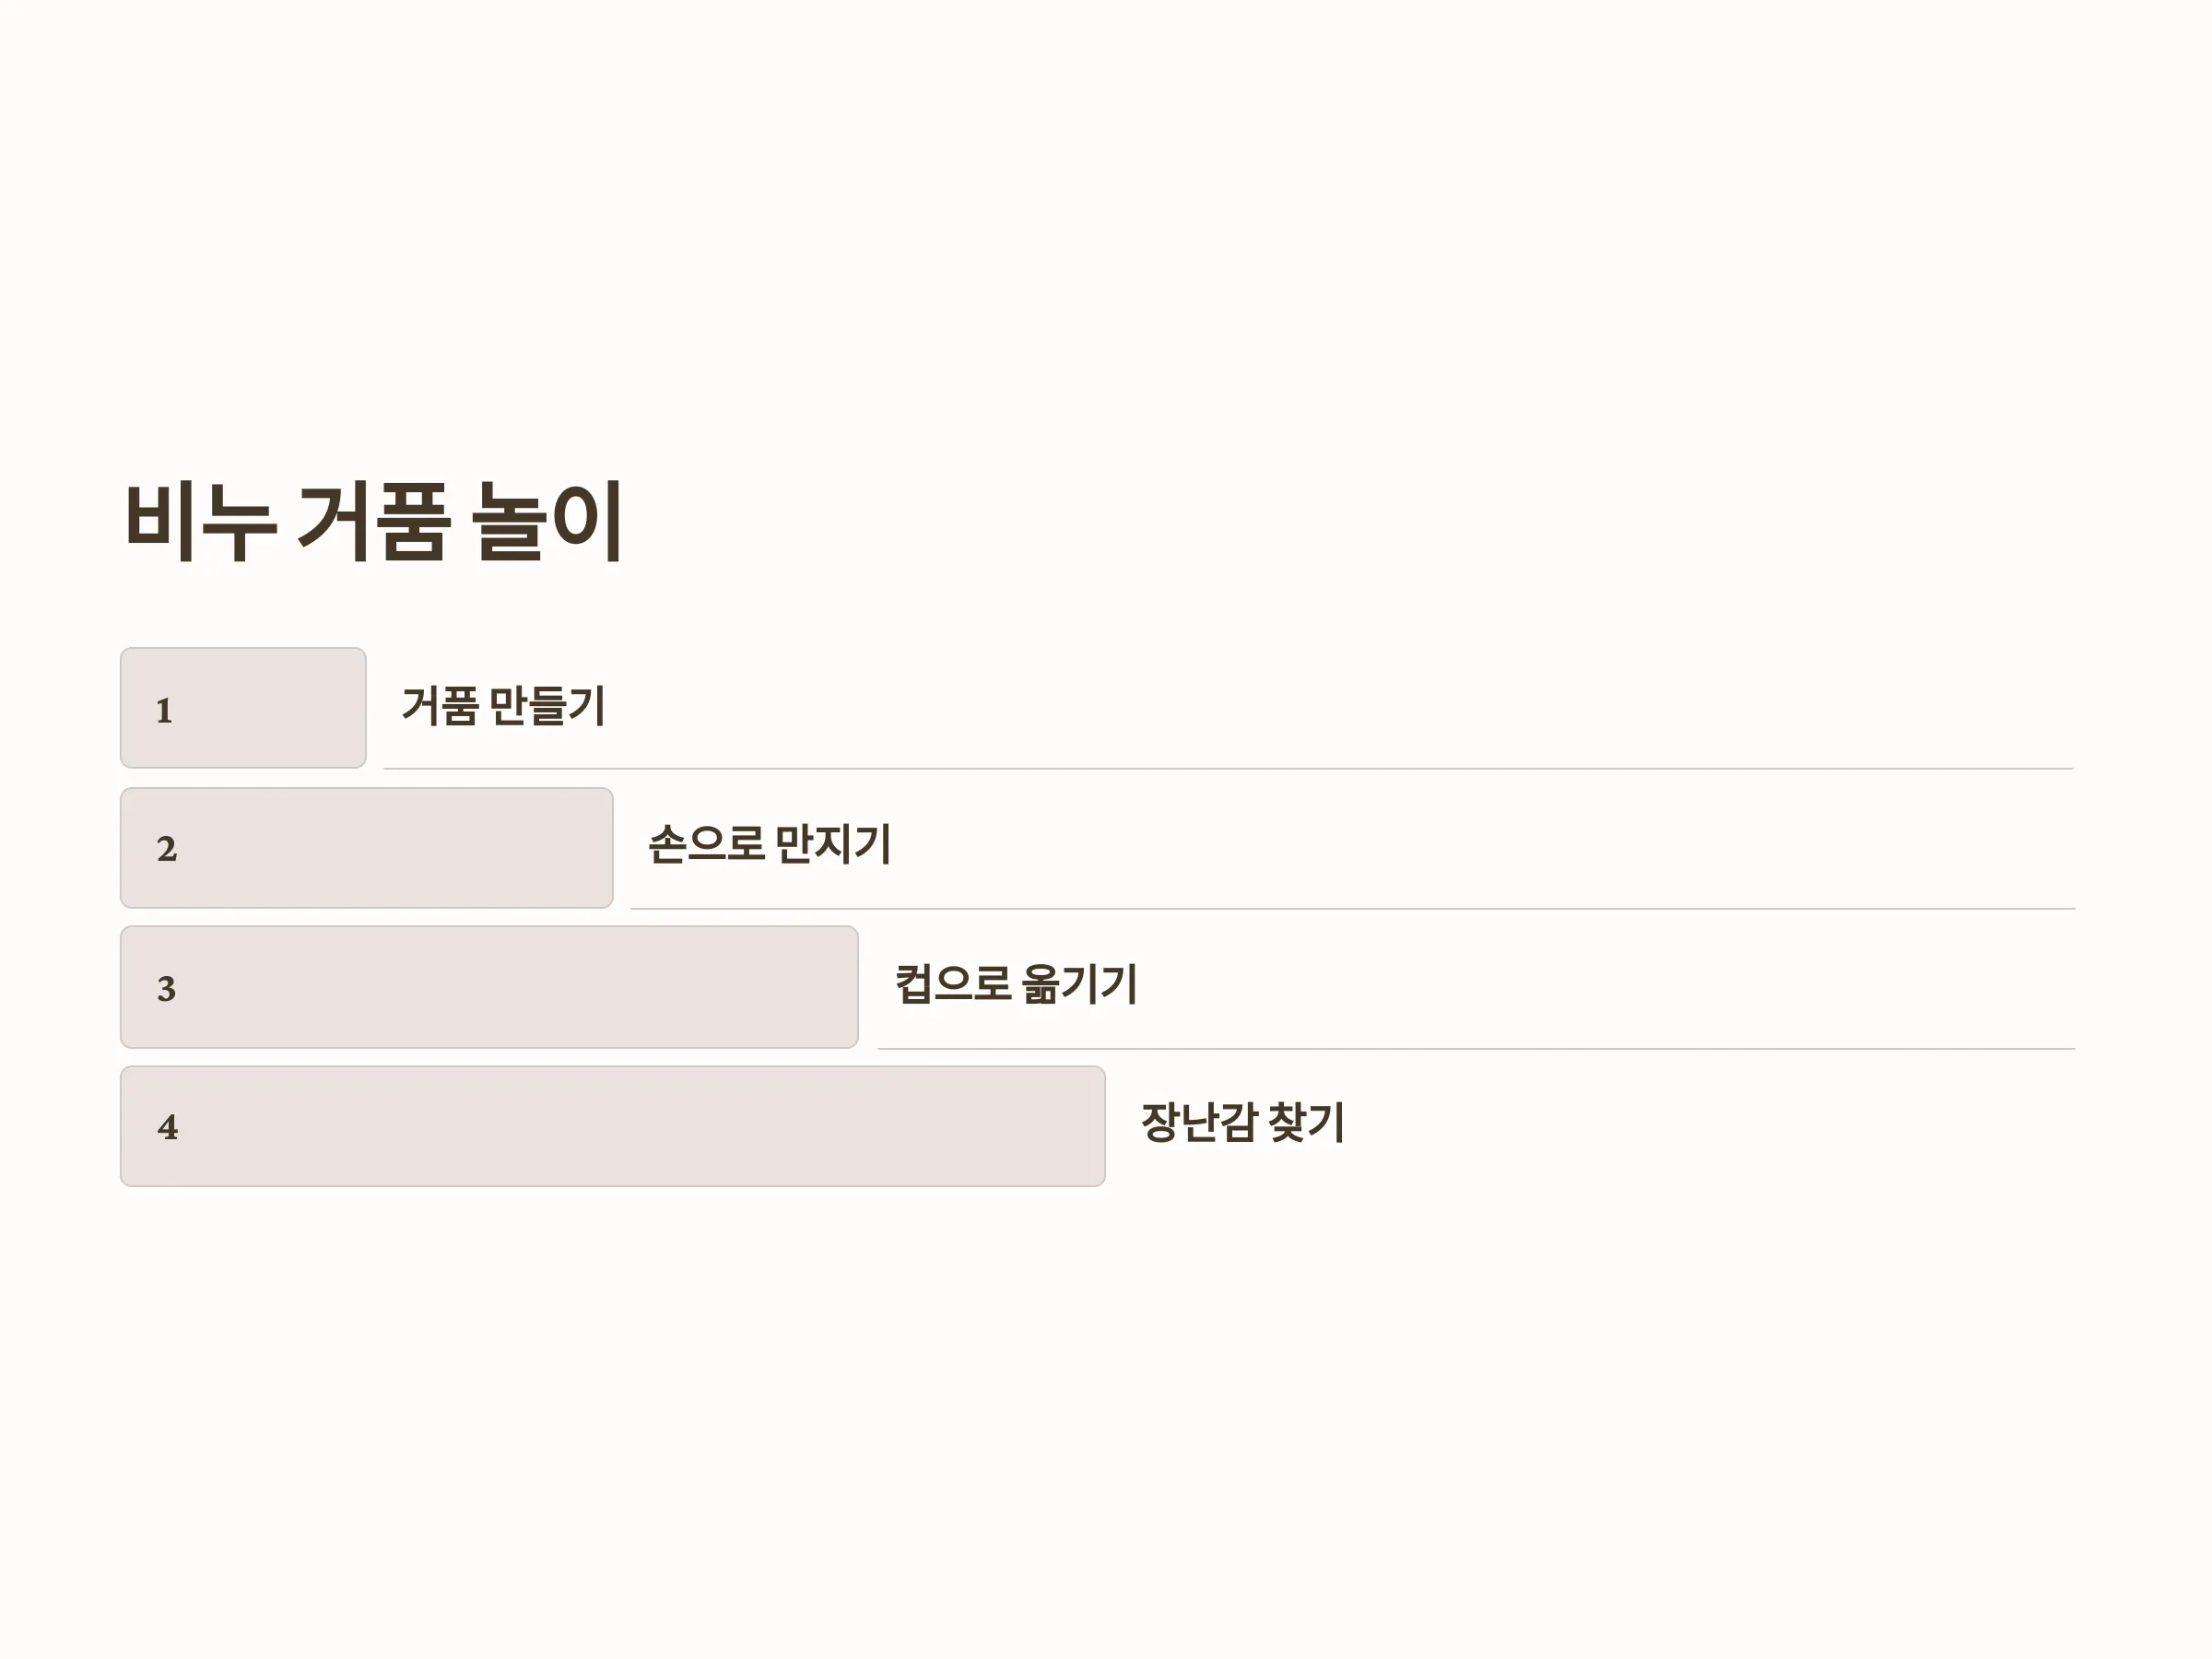This screenshot has width=2212, height=1659.
Task: Click the word 거품 in the title
Action: point(373,521)
